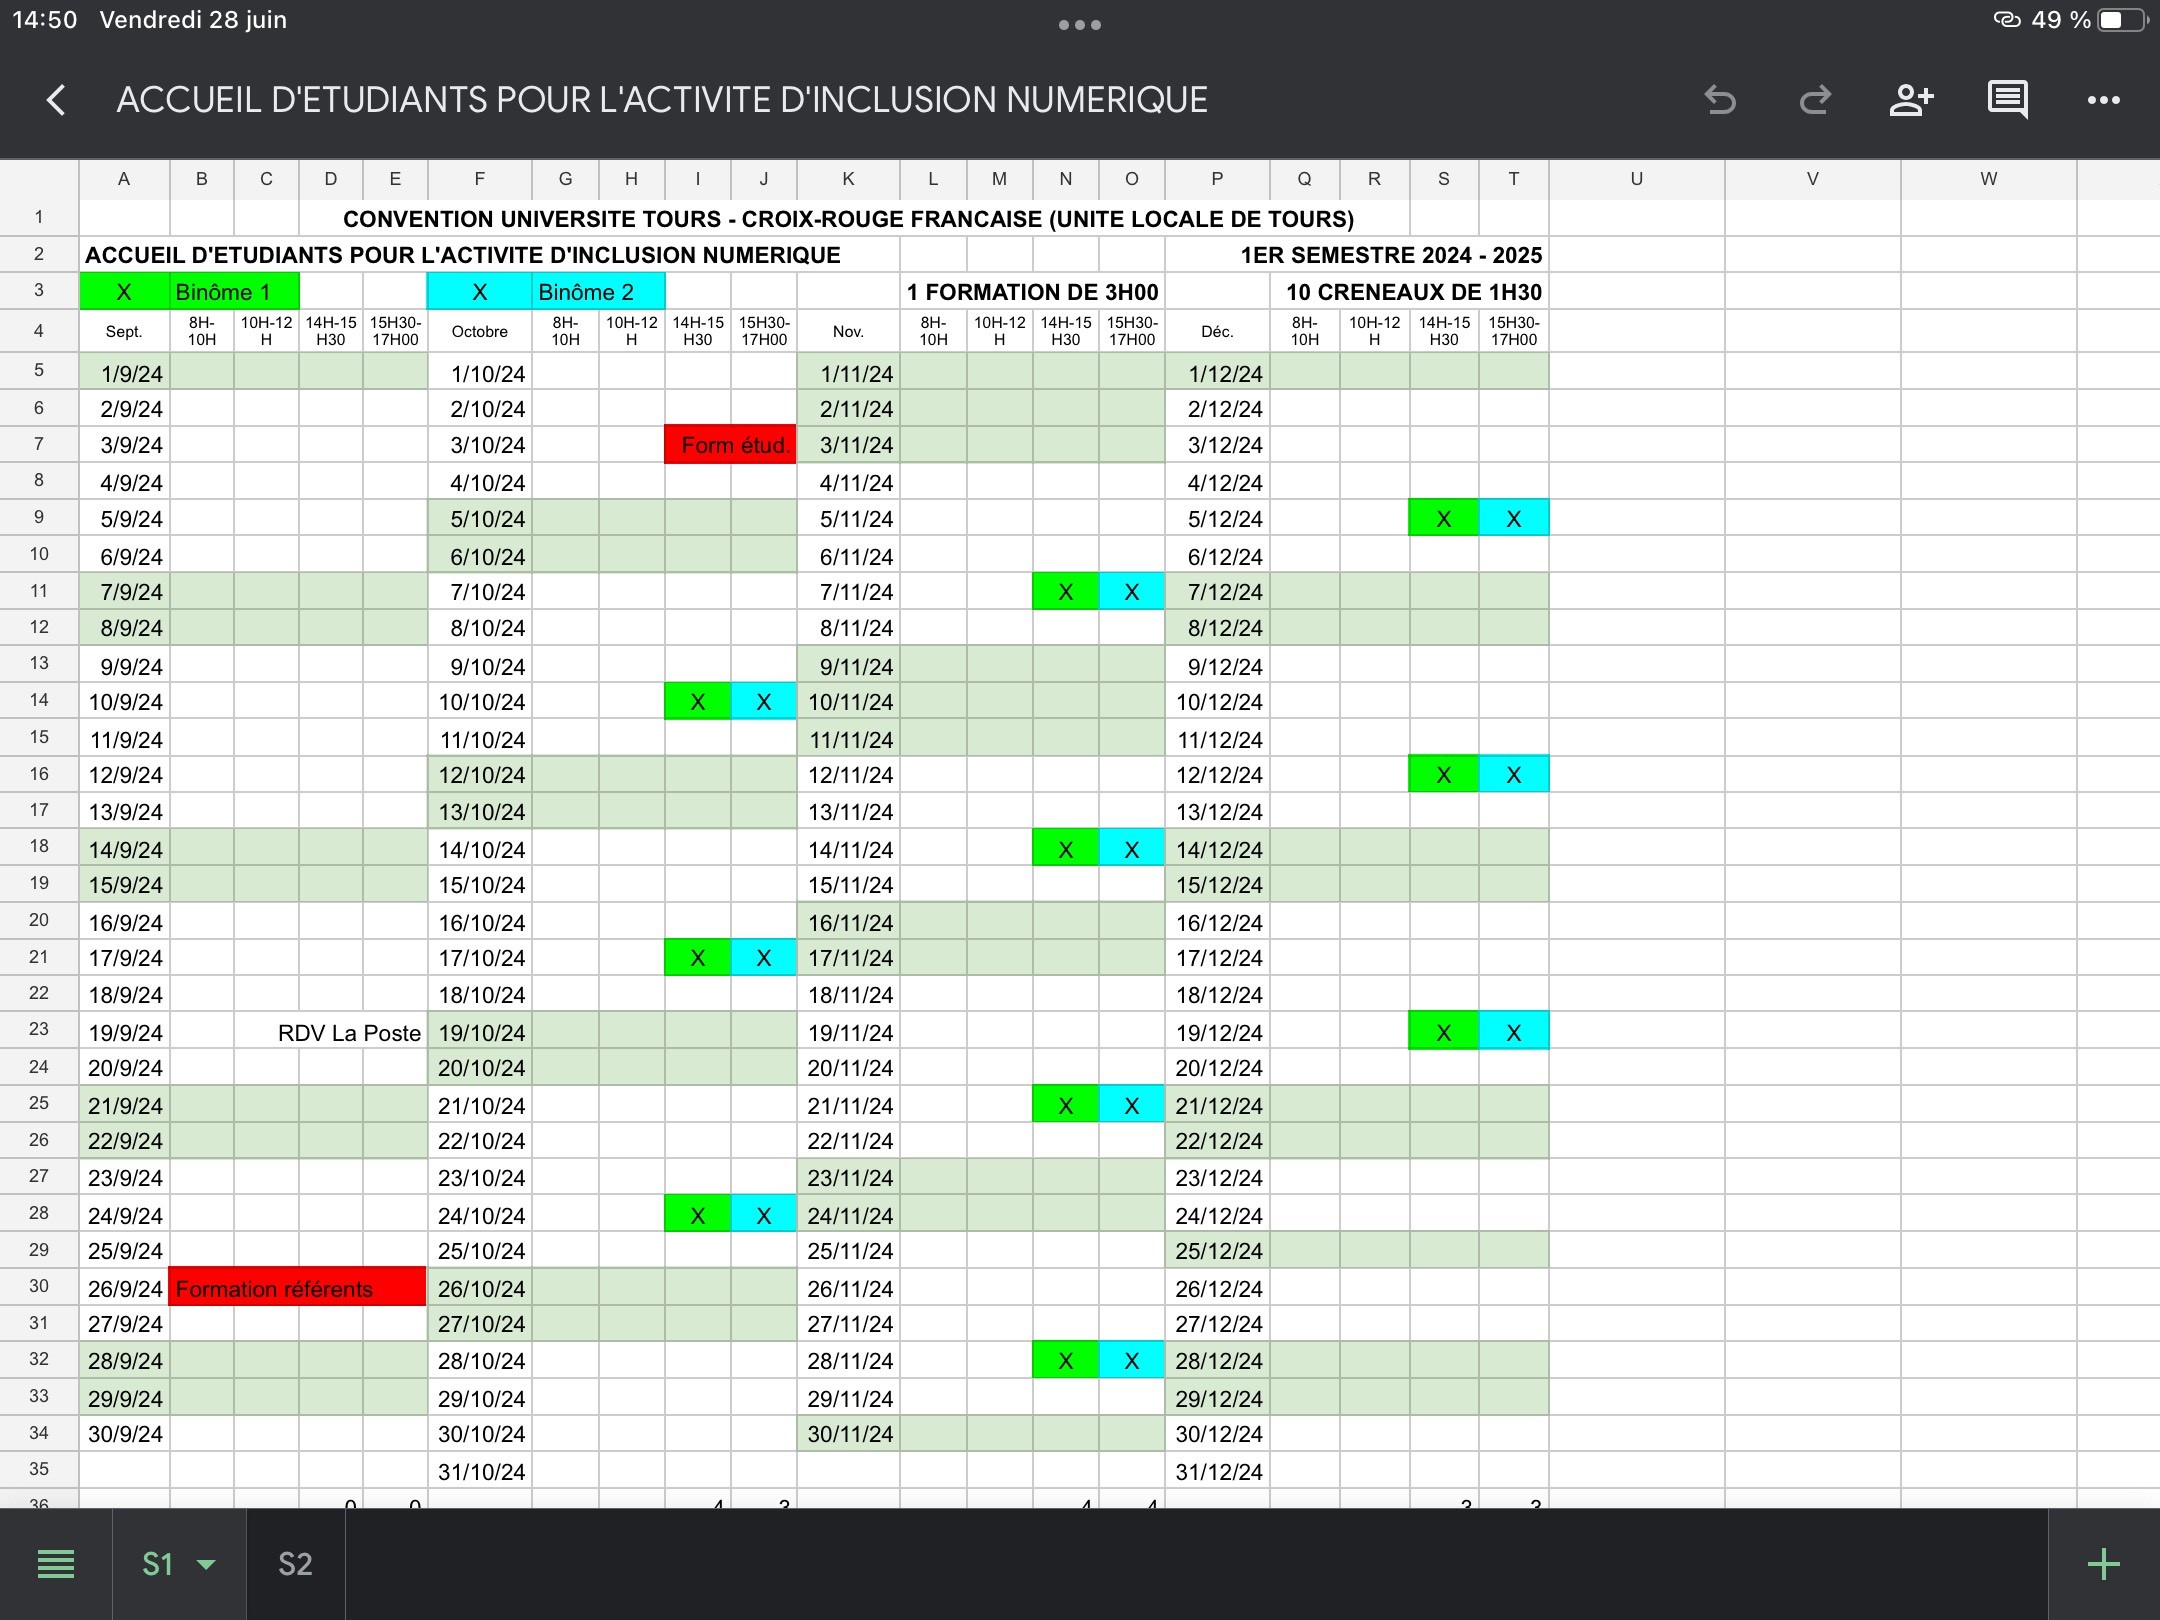The image size is (2160, 1620).
Task: Tap the back arrow icon
Action: click(x=57, y=100)
